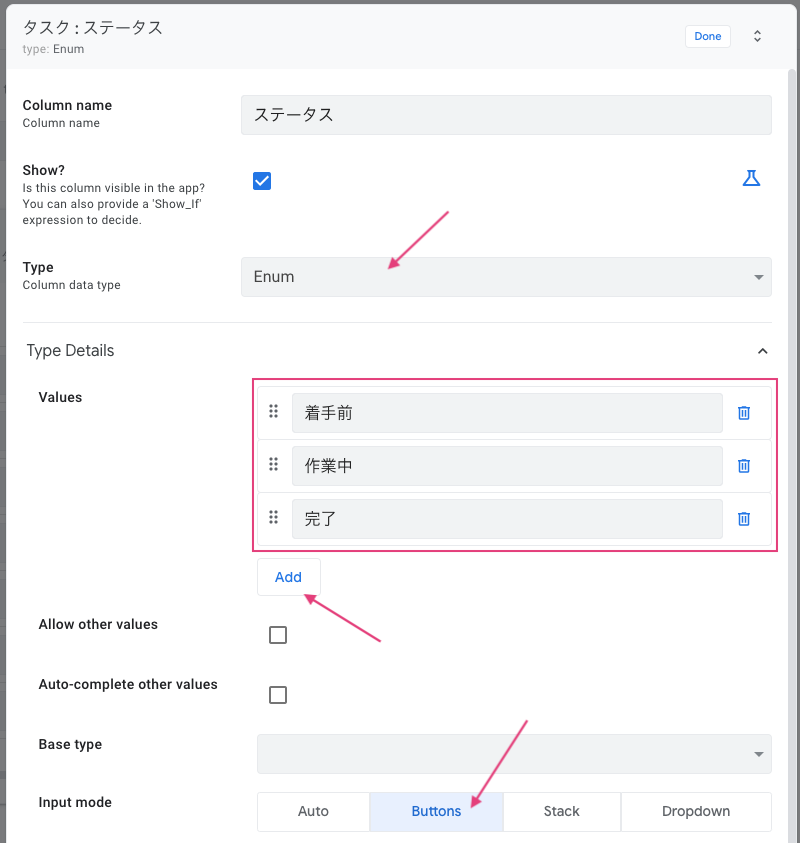
Task: Enable Auto-complete other values checkbox
Action: pyautogui.click(x=278, y=695)
